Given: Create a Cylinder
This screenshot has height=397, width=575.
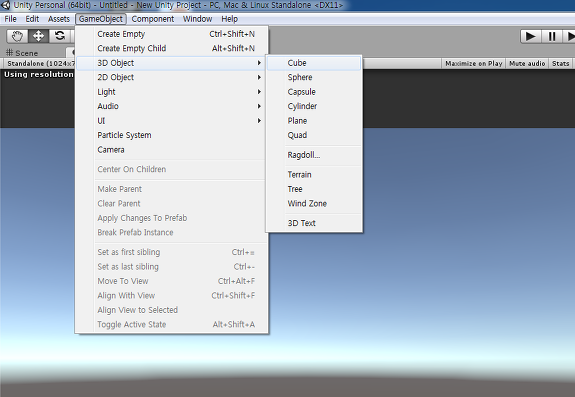Looking at the screenshot, I should pos(314,106).
